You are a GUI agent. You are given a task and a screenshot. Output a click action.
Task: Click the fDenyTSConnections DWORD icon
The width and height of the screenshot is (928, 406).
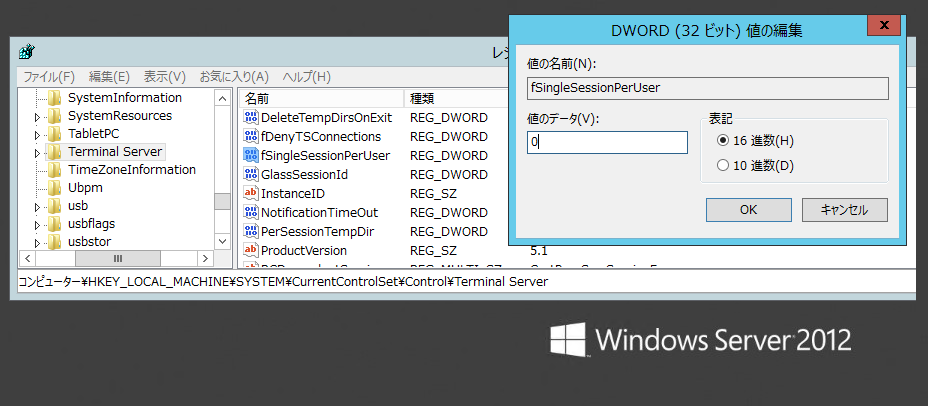(x=251, y=137)
